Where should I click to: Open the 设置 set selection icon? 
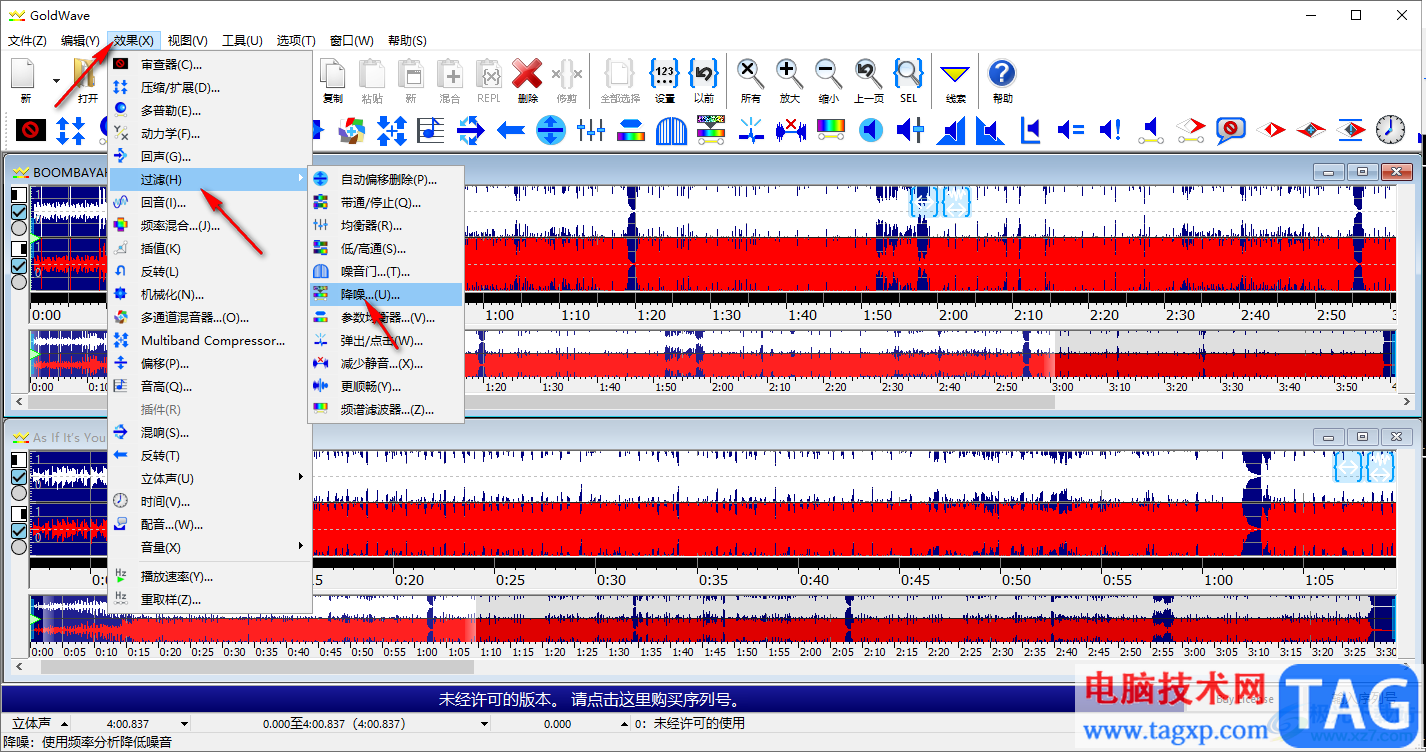[x=665, y=80]
